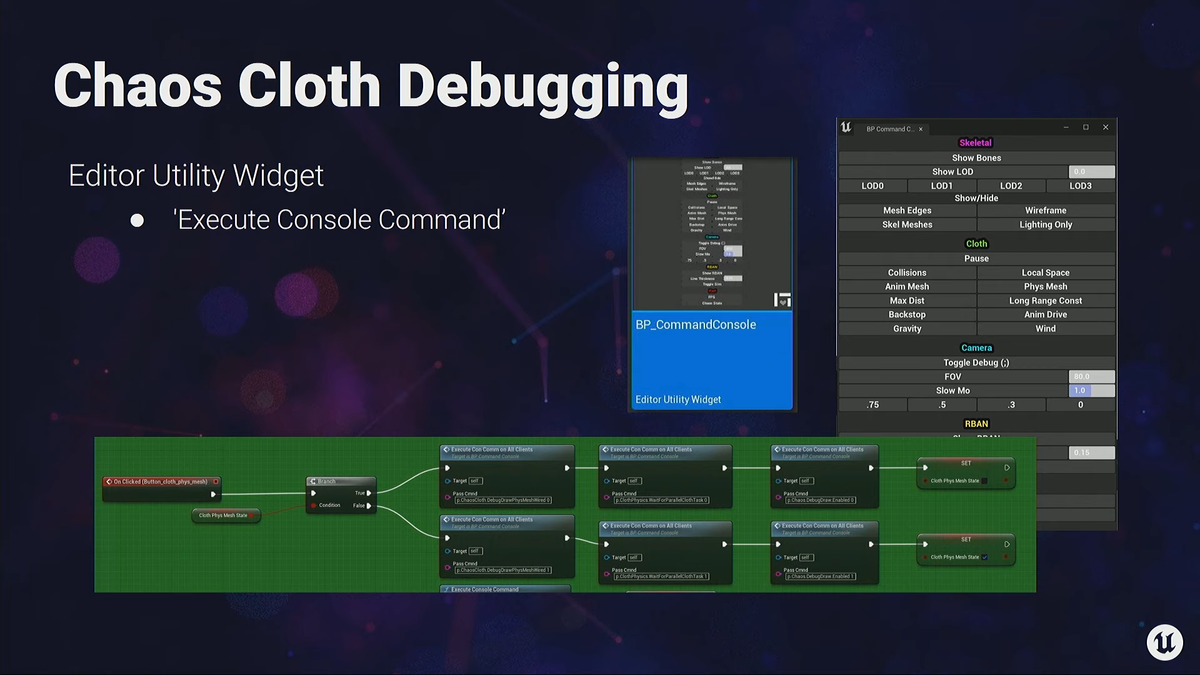
Task: Set slow motion to .75
Action: coord(873,404)
